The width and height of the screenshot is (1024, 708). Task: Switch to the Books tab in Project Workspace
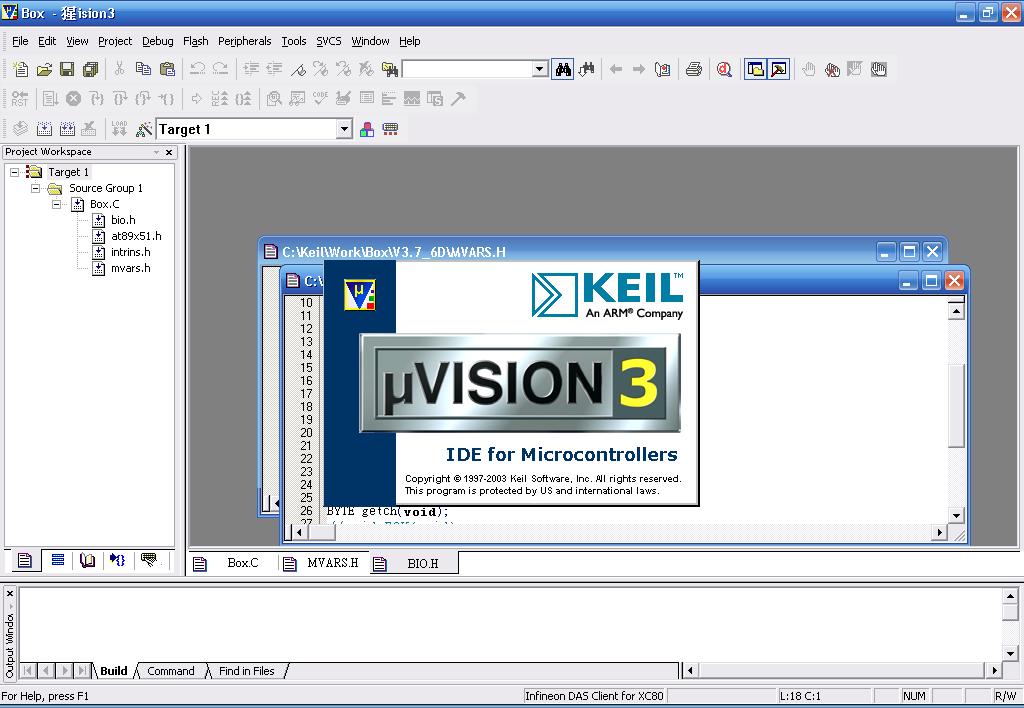pyautogui.click(x=87, y=560)
